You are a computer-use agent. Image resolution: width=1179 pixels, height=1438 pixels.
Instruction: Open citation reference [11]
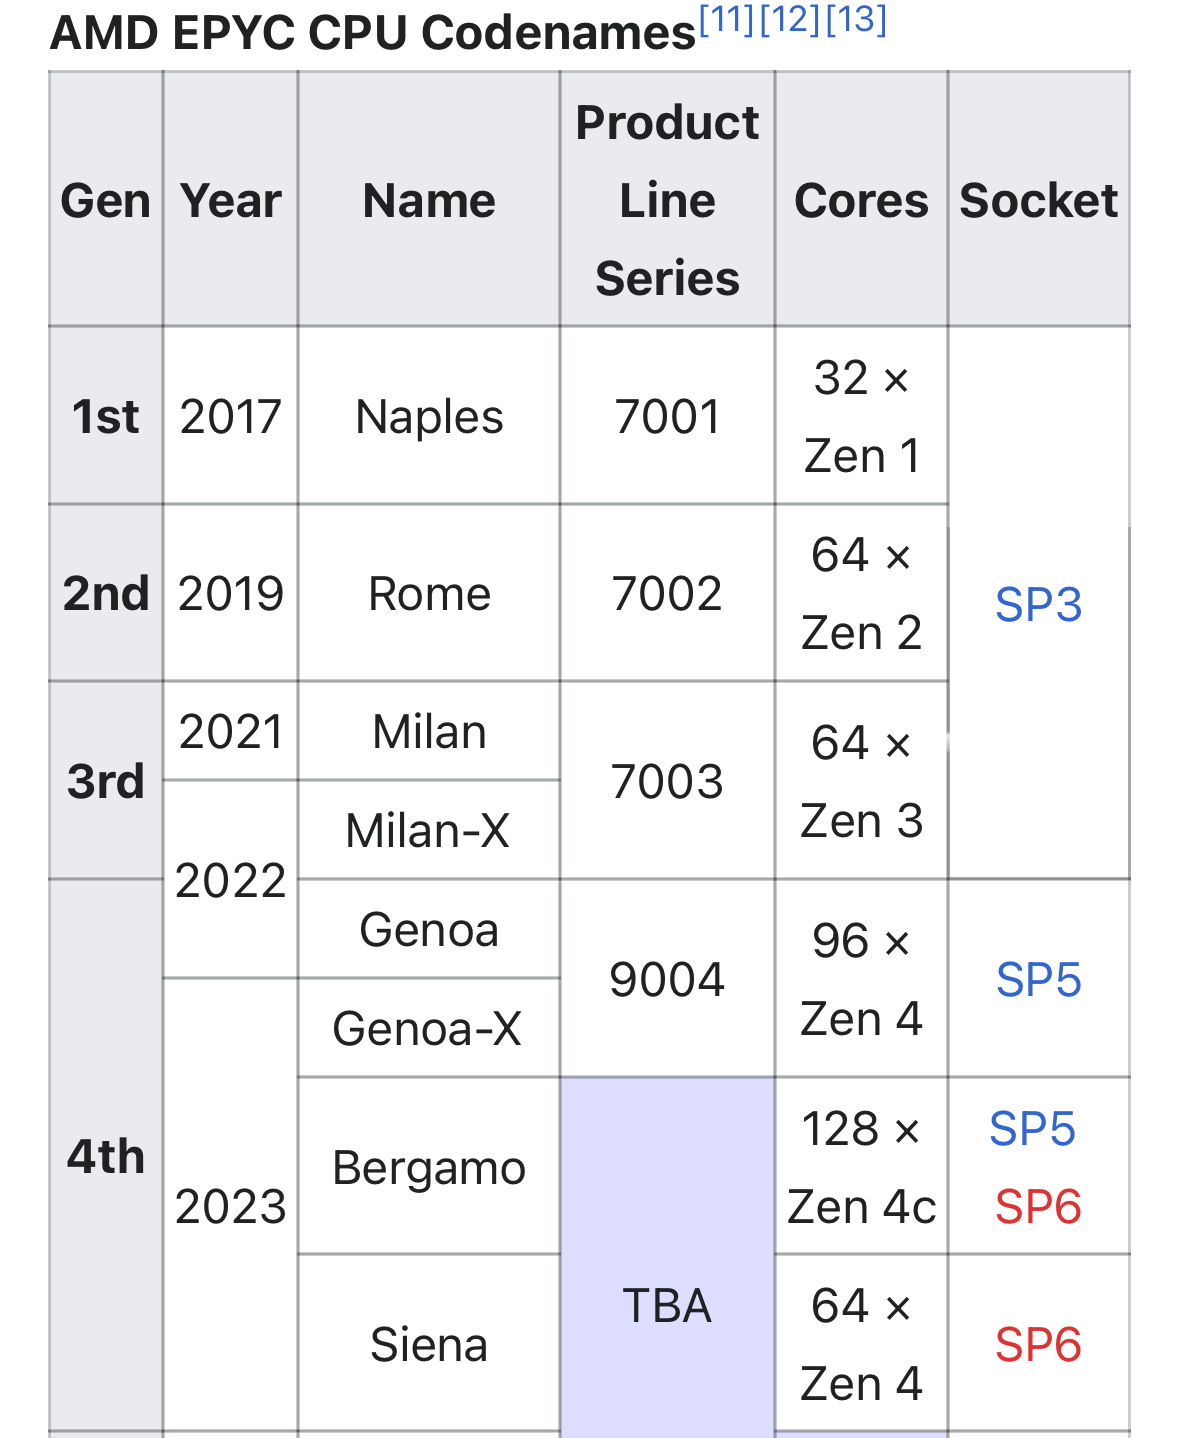point(727,19)
